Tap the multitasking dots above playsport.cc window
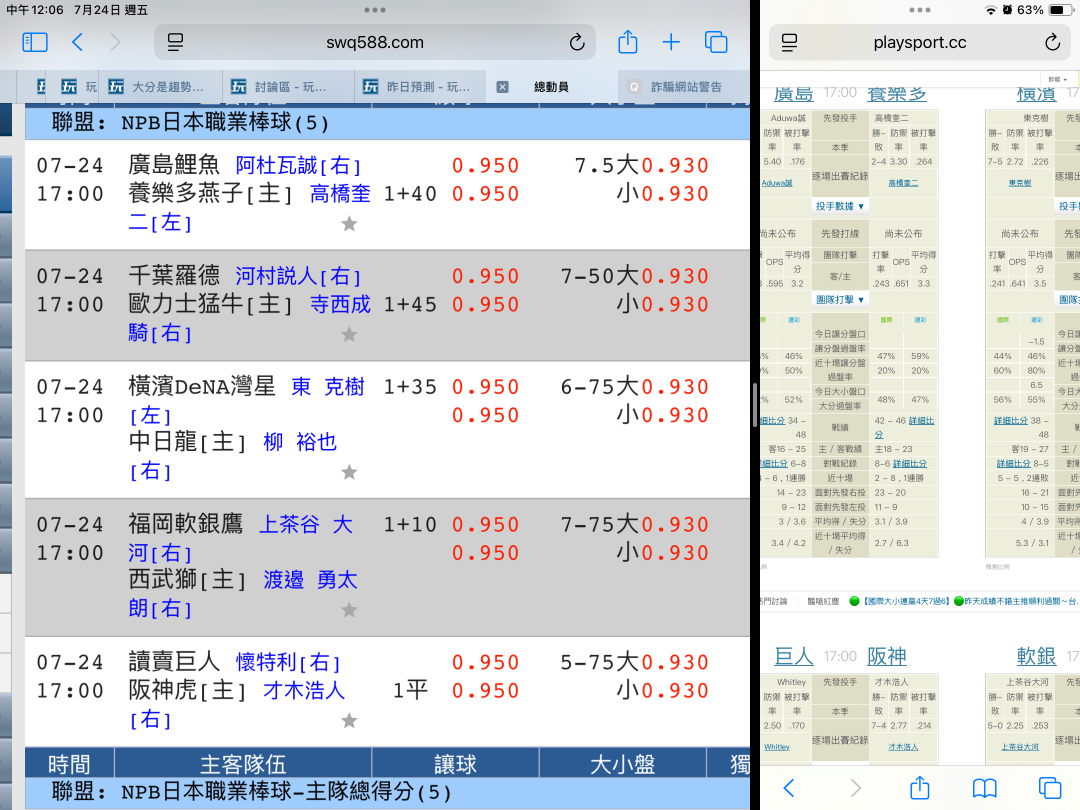 [920, 10]
